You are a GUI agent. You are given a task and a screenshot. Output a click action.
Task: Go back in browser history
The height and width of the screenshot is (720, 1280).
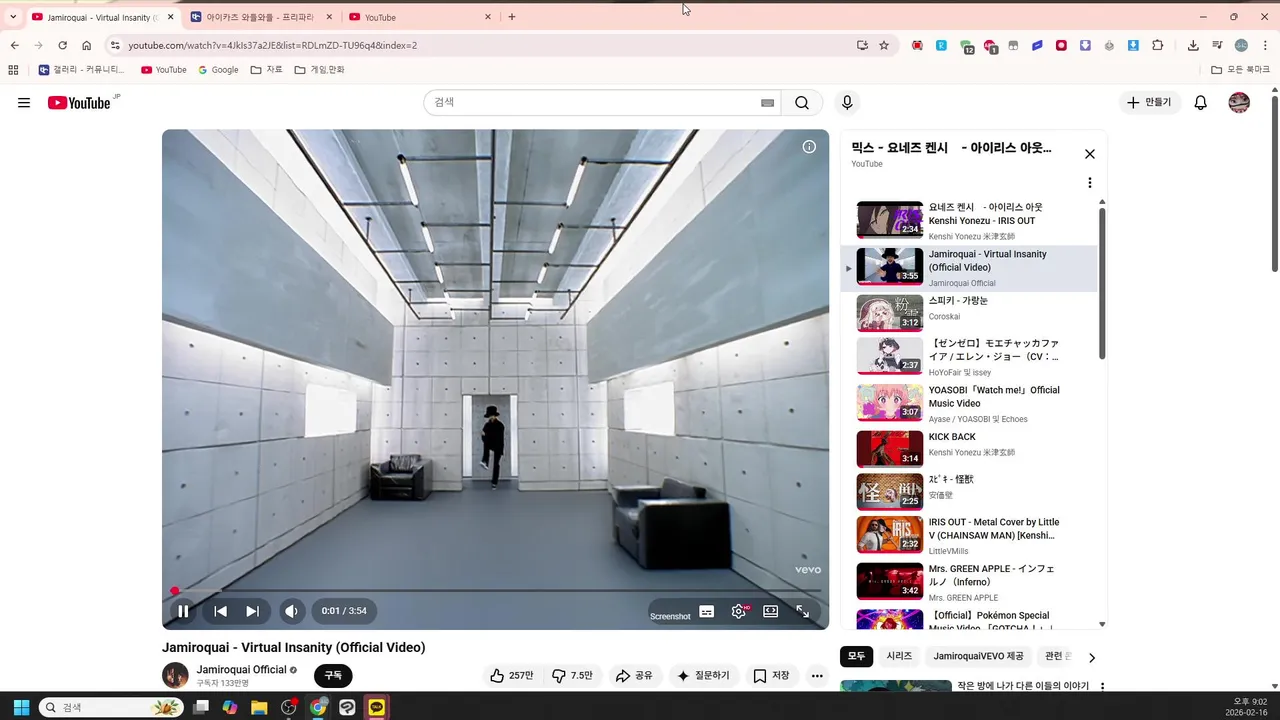[x=14, y=45]
